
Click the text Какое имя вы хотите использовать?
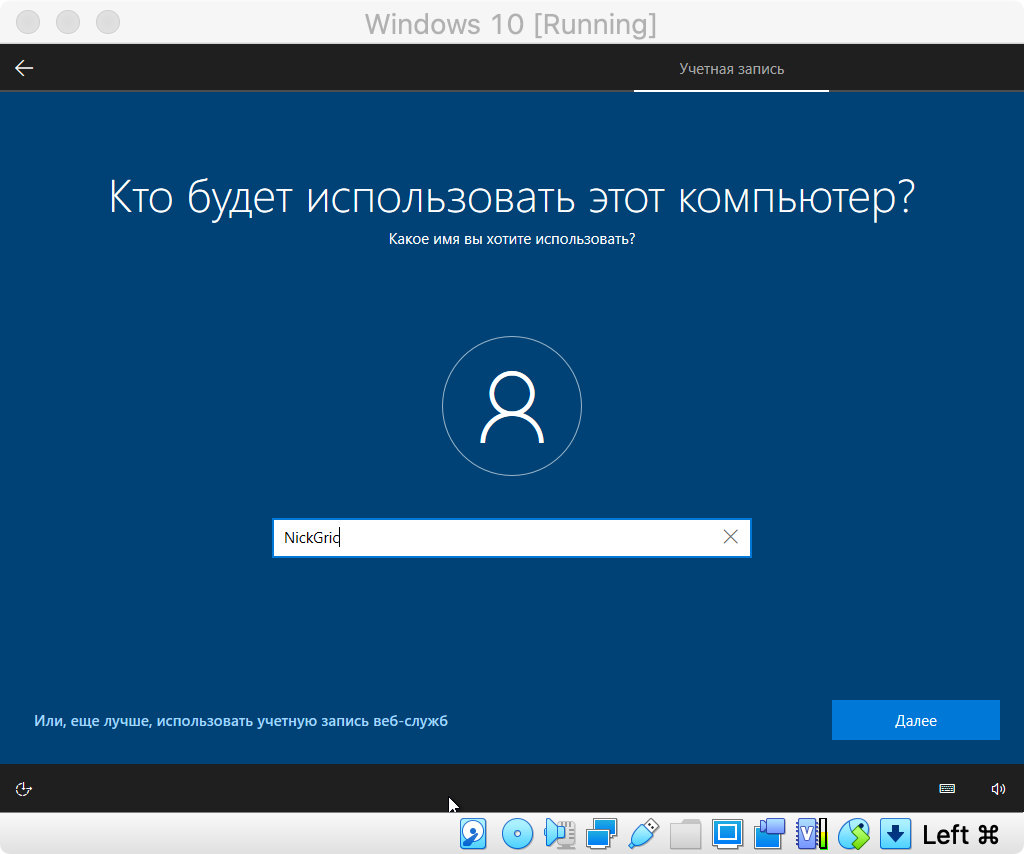pos(512,239)
